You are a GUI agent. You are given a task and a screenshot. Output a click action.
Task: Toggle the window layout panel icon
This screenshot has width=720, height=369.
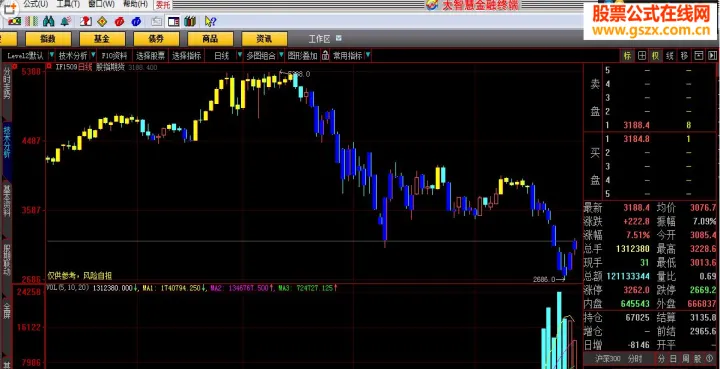pyautogui.click(x=174, y=21)
